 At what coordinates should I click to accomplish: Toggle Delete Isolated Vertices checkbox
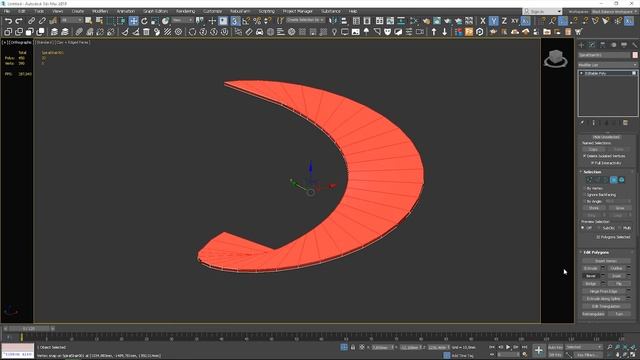coord(584,156)
